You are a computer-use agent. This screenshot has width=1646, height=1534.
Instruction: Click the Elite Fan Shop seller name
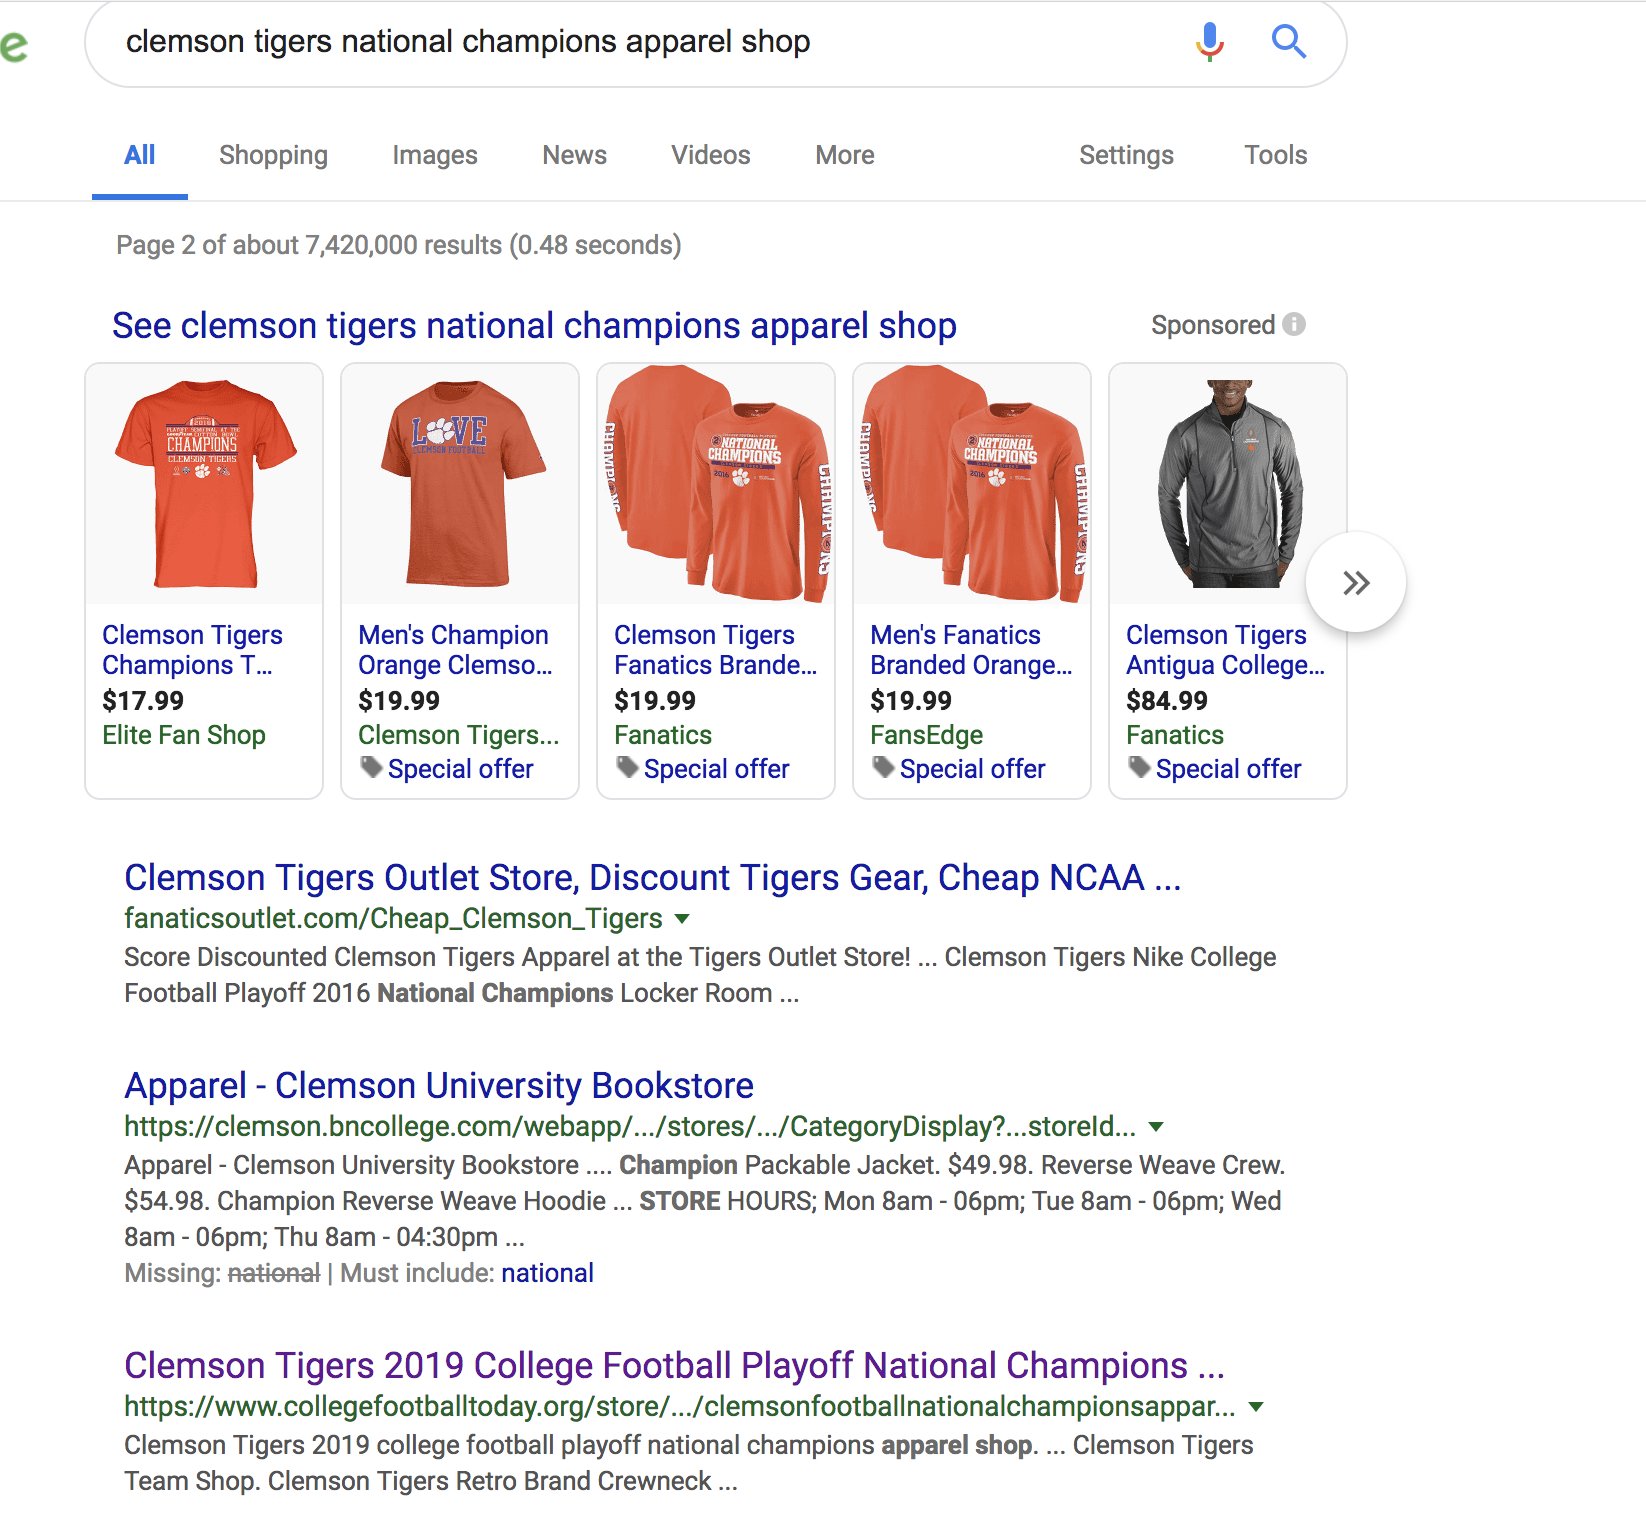click(184, 735)
